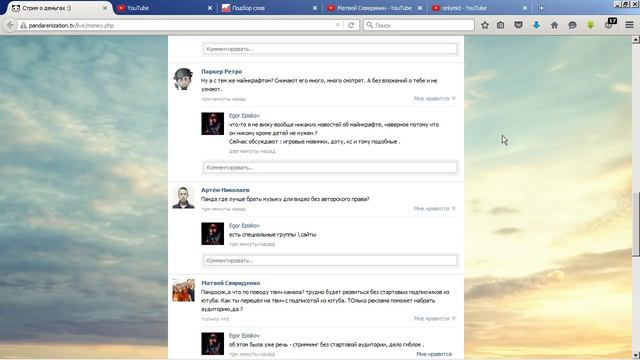Screen dimensions: 640x360
Task: Click timestamp 'только что' under Матвей comment
Action: tap(215, 319)
